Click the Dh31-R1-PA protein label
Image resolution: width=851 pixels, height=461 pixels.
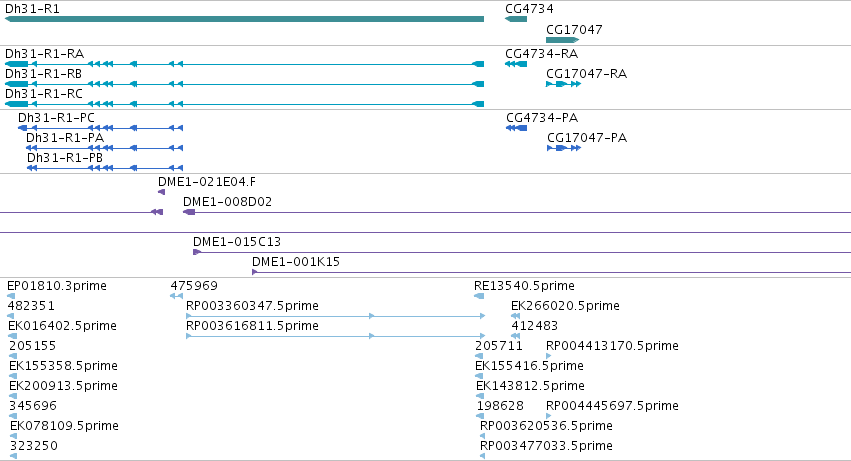[65, 138]
